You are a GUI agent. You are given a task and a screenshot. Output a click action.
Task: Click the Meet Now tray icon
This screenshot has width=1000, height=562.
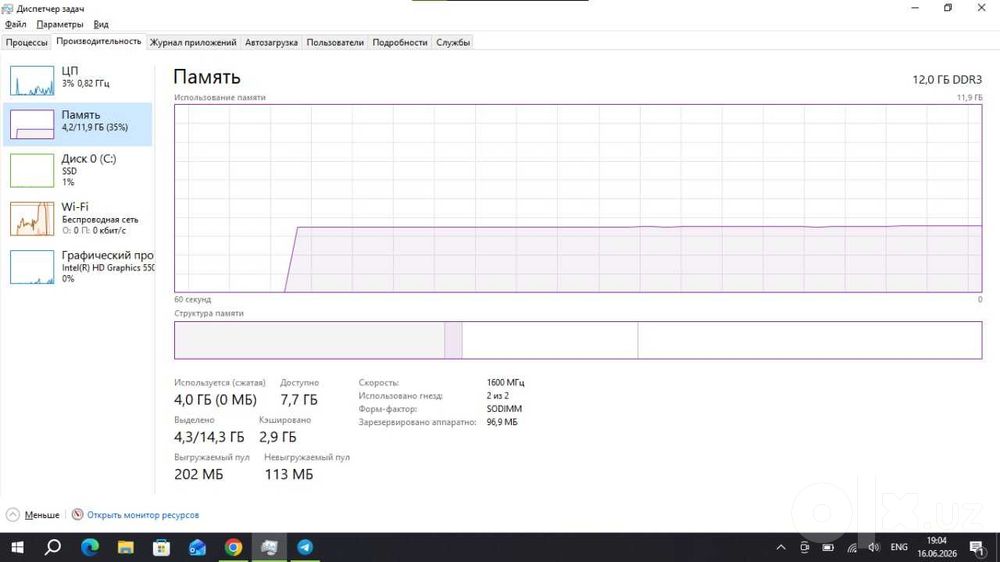804,547
